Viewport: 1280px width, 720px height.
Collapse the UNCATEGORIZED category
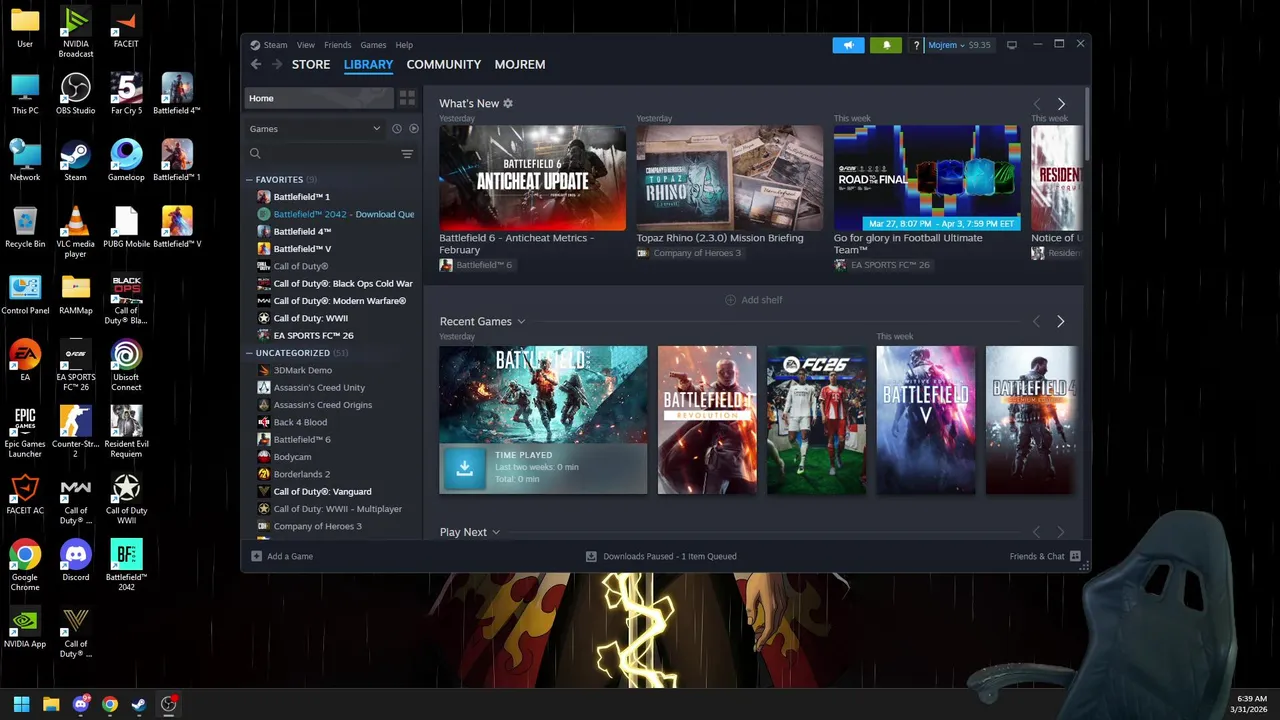tap(249, 353)
